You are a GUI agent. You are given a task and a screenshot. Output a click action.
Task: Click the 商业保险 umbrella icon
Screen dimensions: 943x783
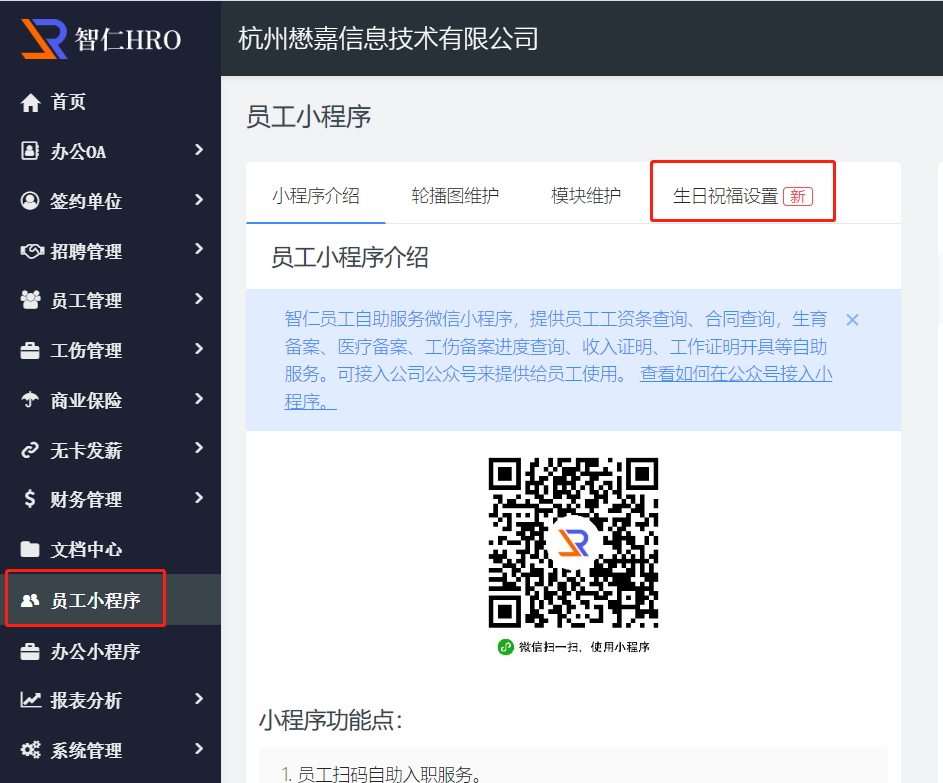30,400
